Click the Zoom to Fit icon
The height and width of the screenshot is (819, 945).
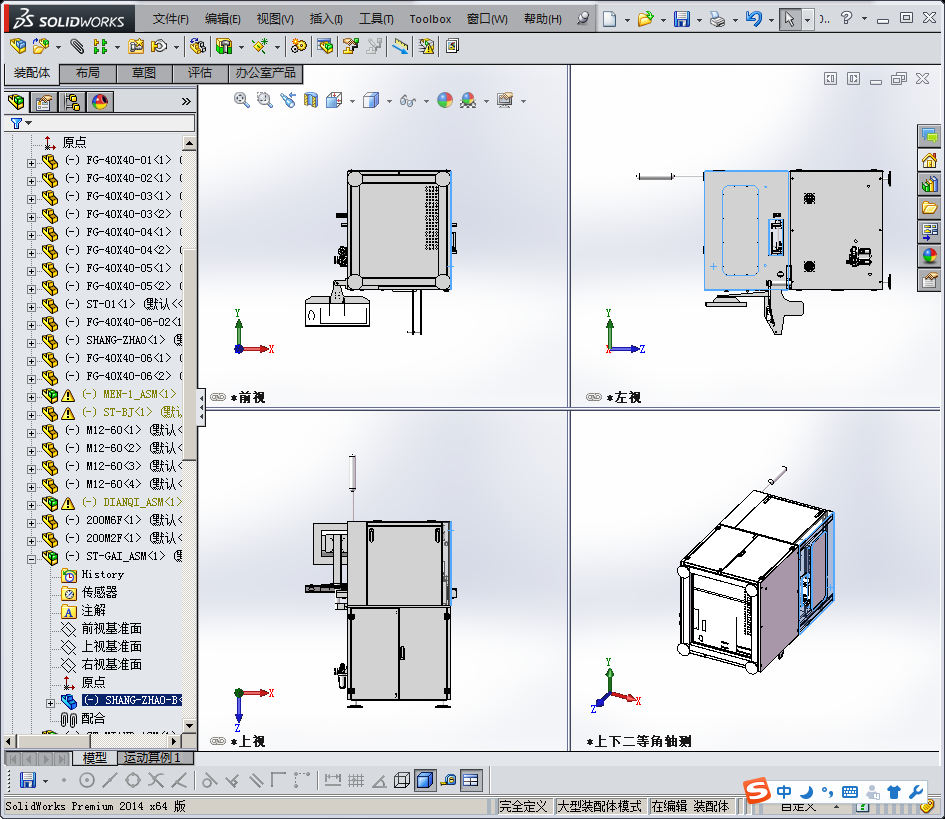coord(242,100)
